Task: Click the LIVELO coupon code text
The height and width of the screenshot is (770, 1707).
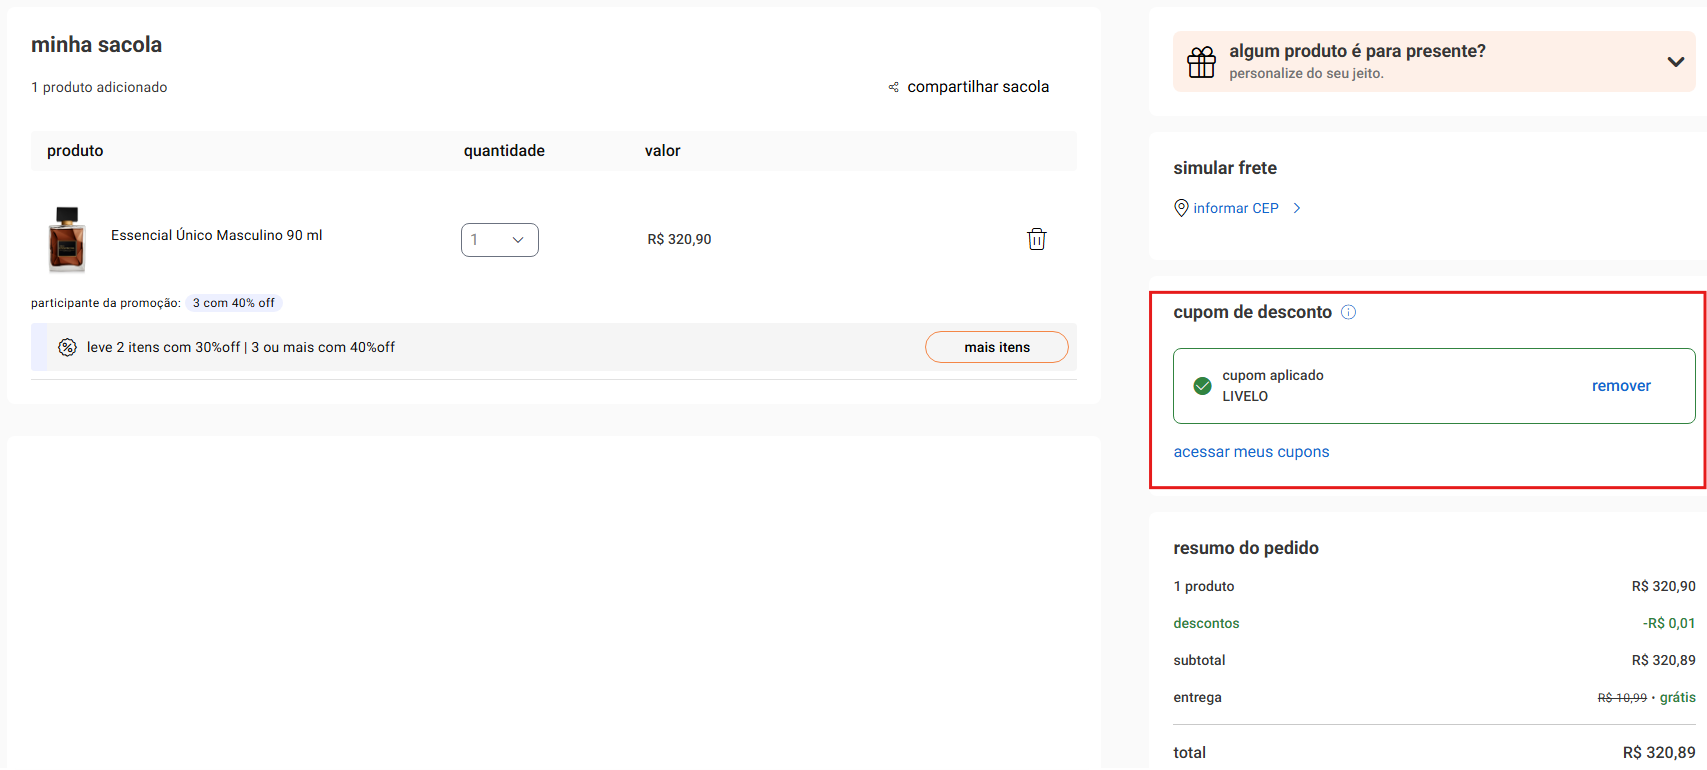Action: click(1245, 397)
